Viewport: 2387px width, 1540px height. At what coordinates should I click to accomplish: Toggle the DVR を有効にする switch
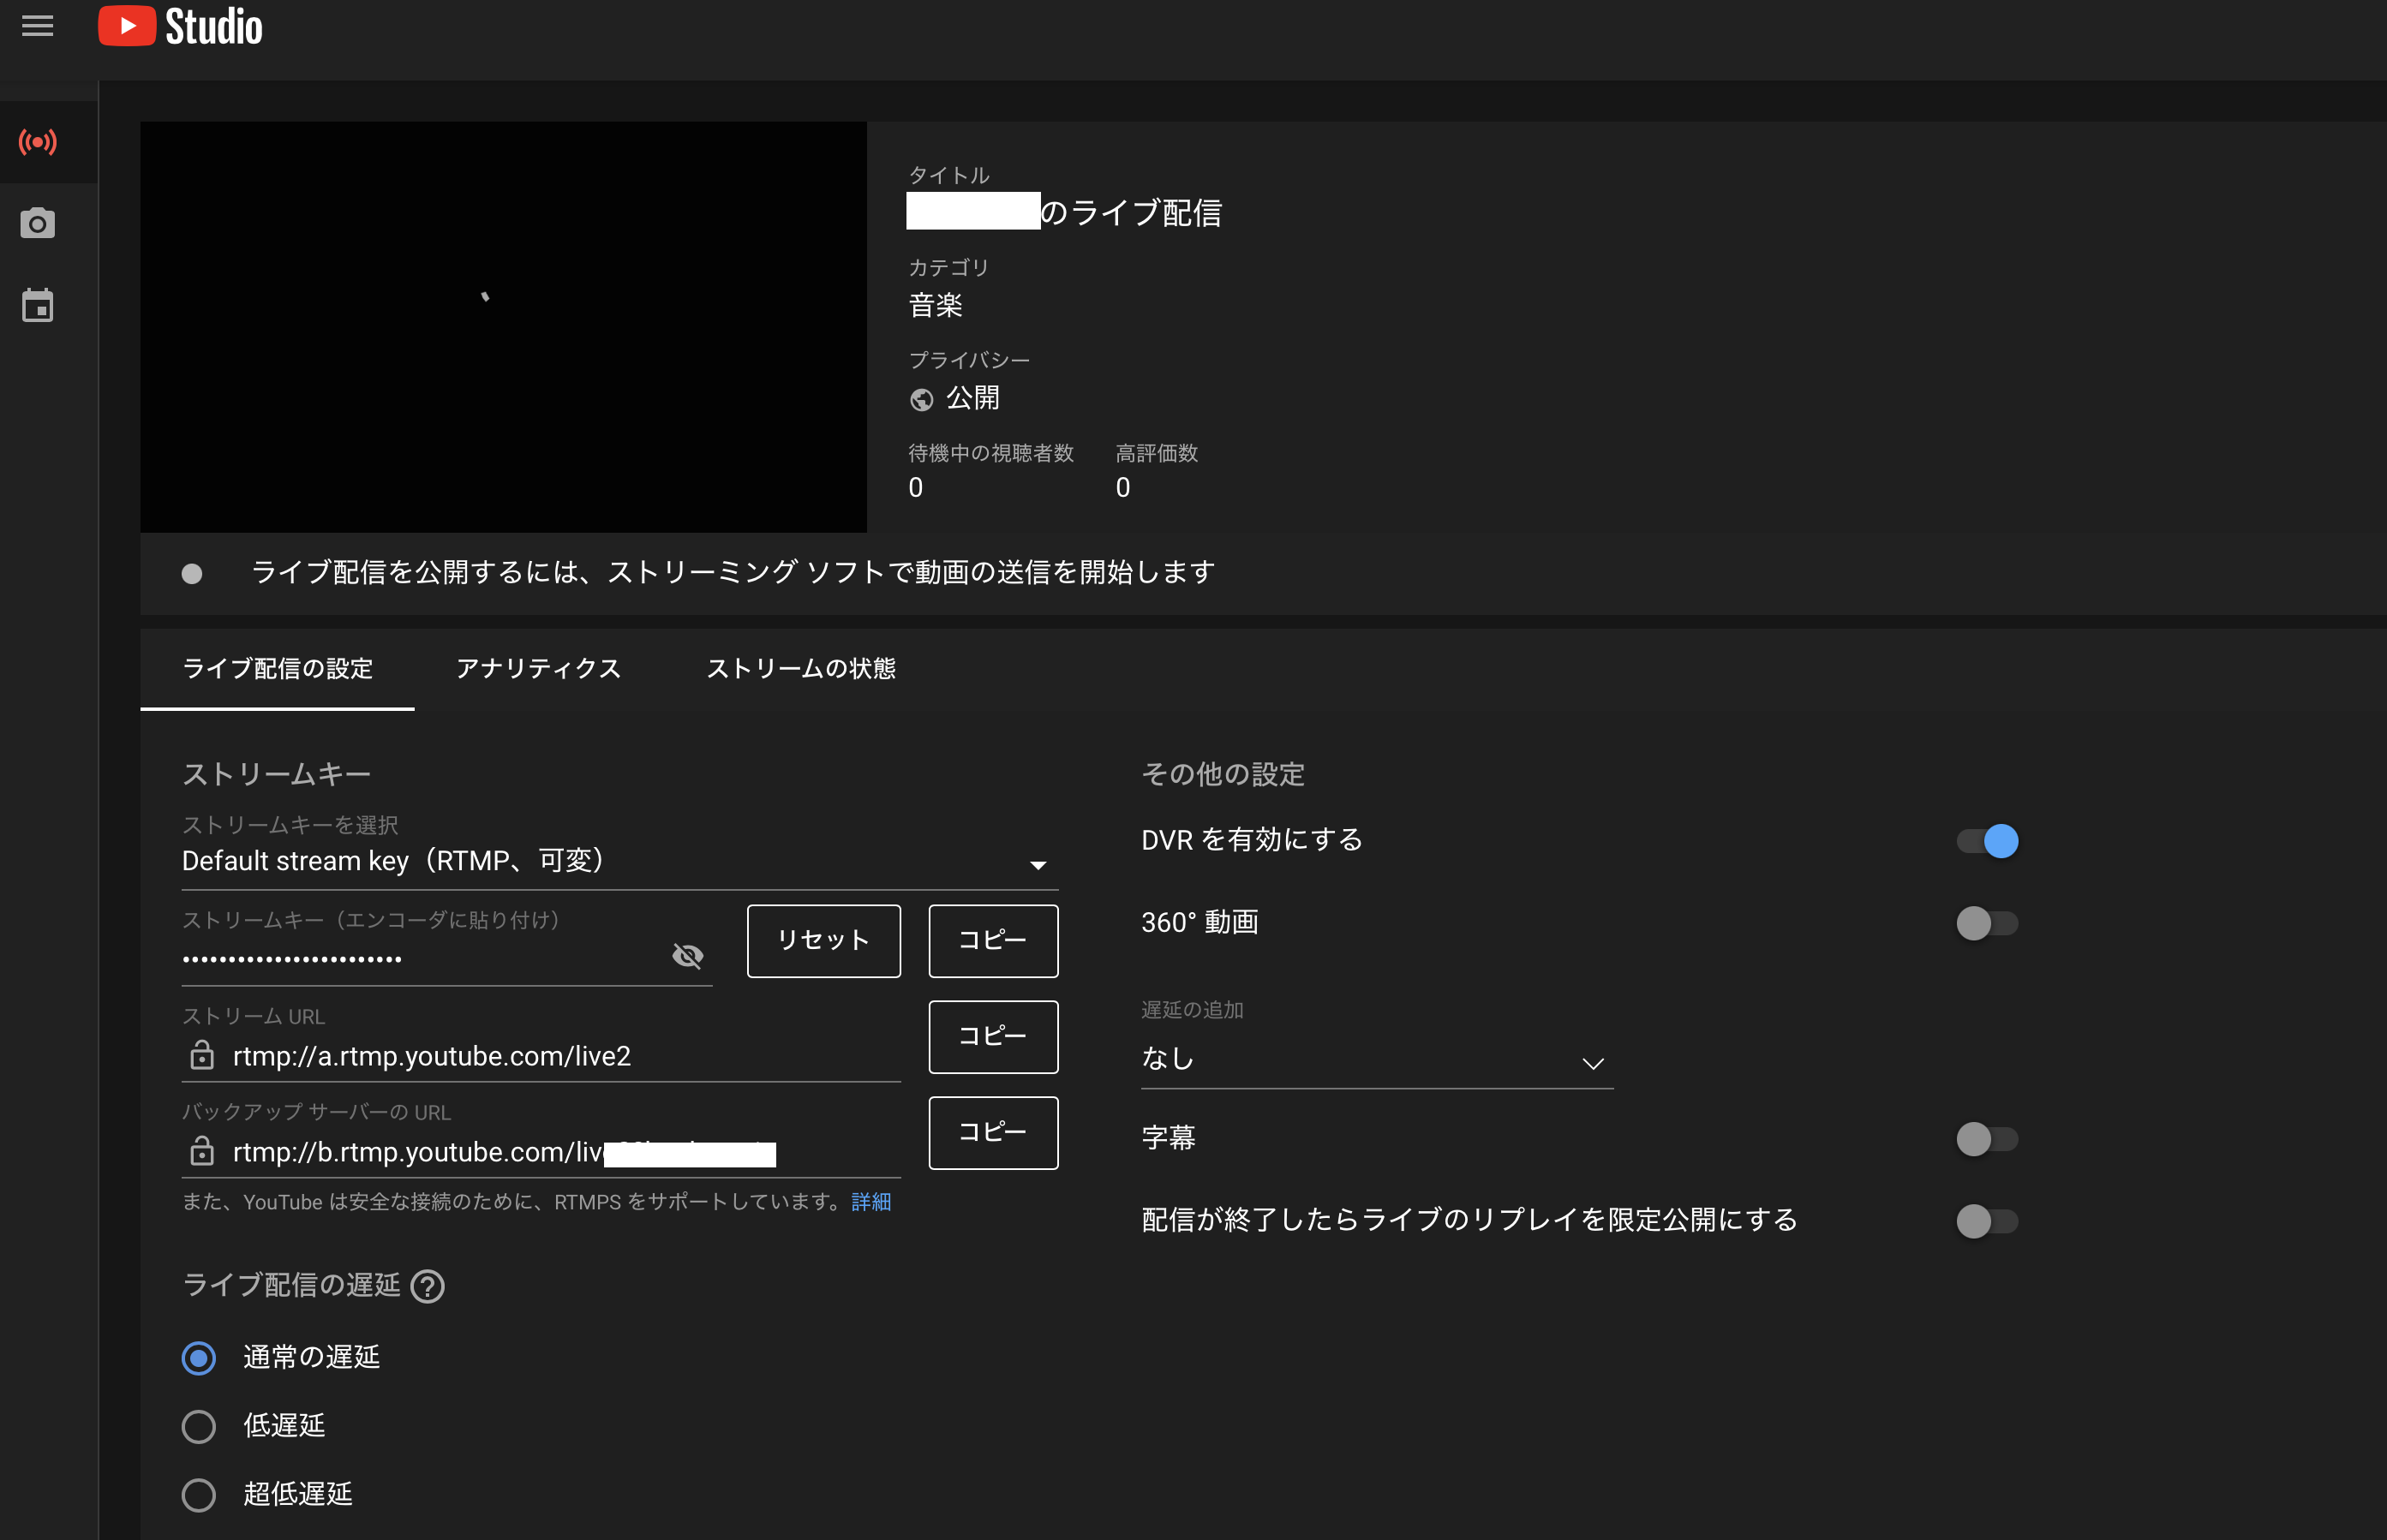click(1987, 841)
